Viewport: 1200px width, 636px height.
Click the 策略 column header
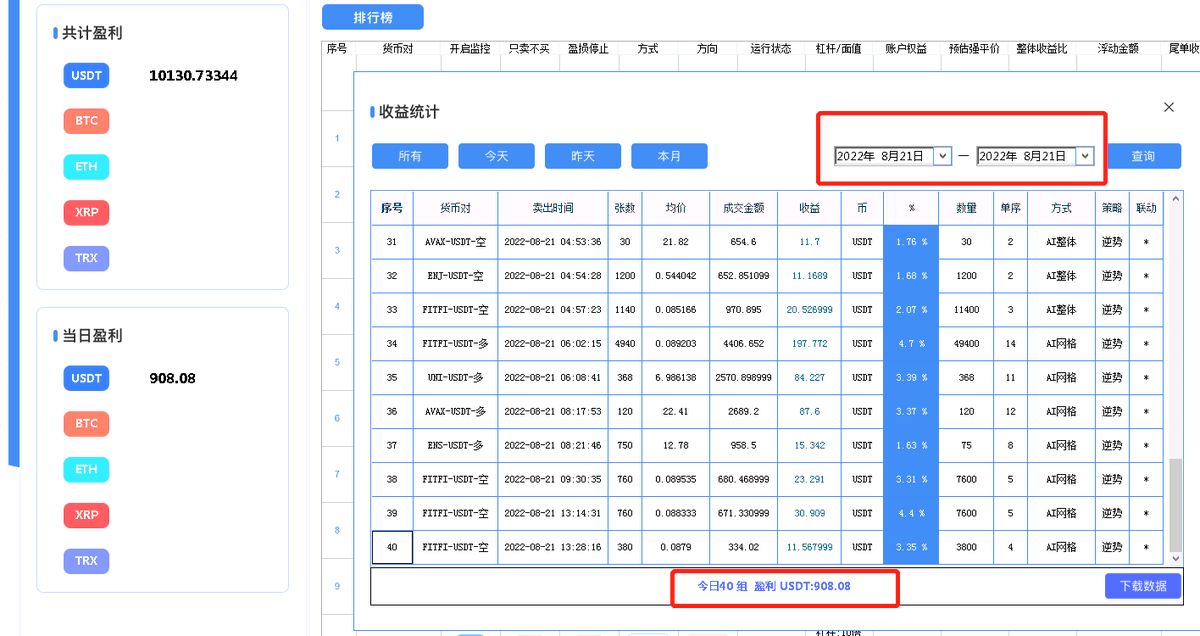coord(1112,208)
